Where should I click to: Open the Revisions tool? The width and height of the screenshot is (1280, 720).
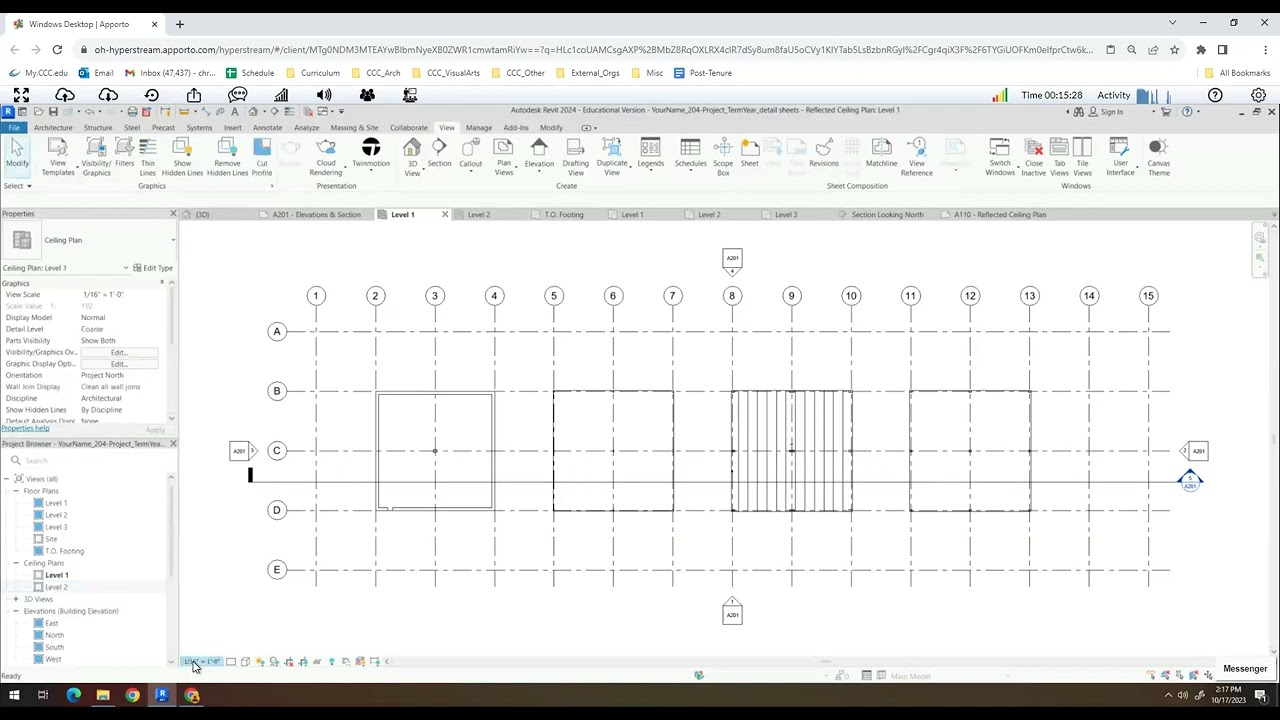coord(824,152)
